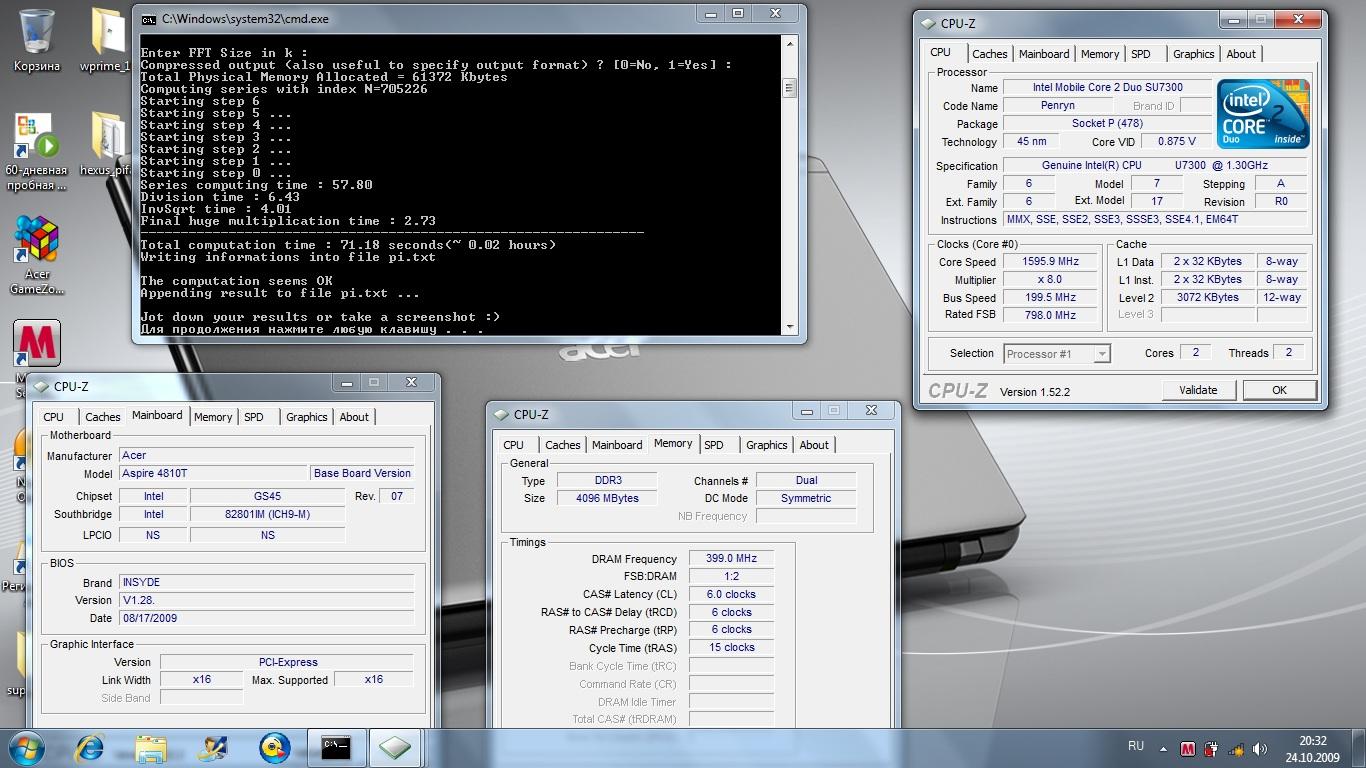Click the Core VID value 0.875 V
Screen dimensions: 1366x768
point(1176,141)
